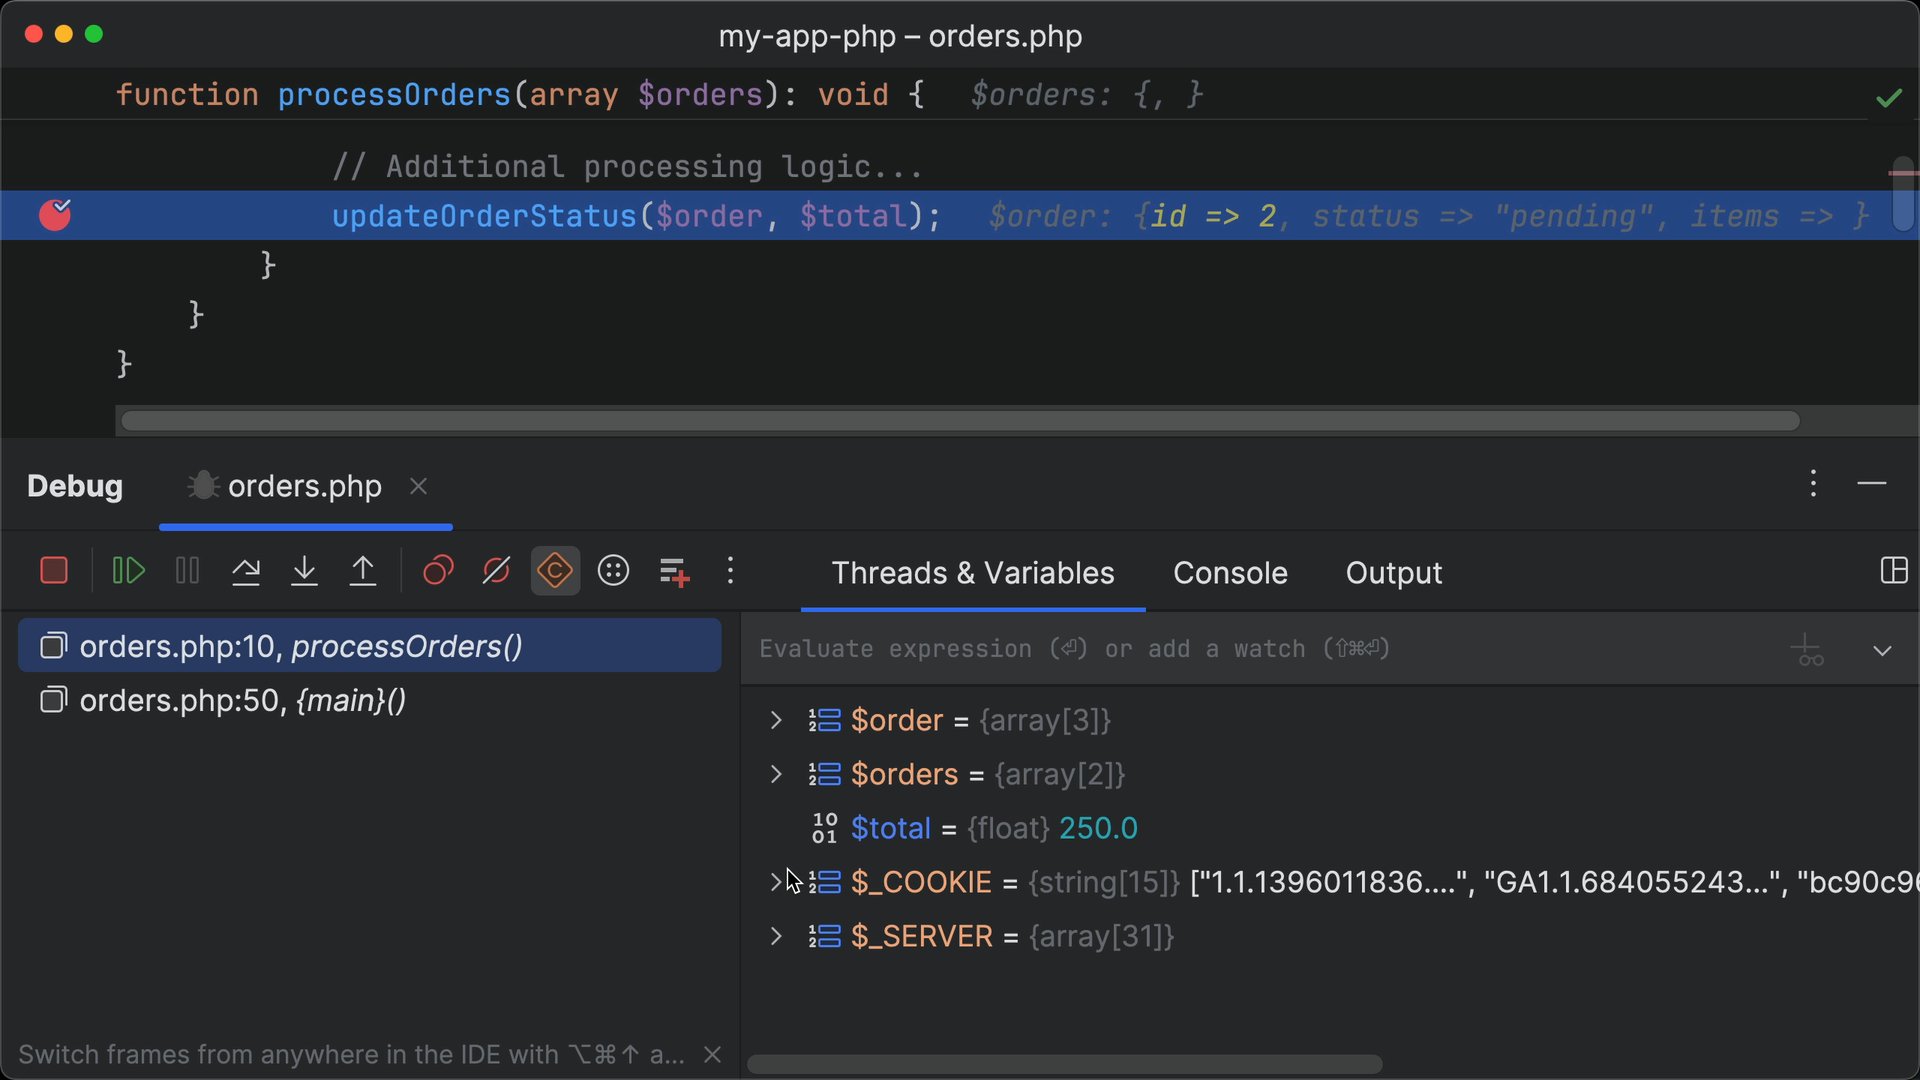
Task: Click the "Switch frames from anywhere" hint text
Action: [x=351, y=1055]
